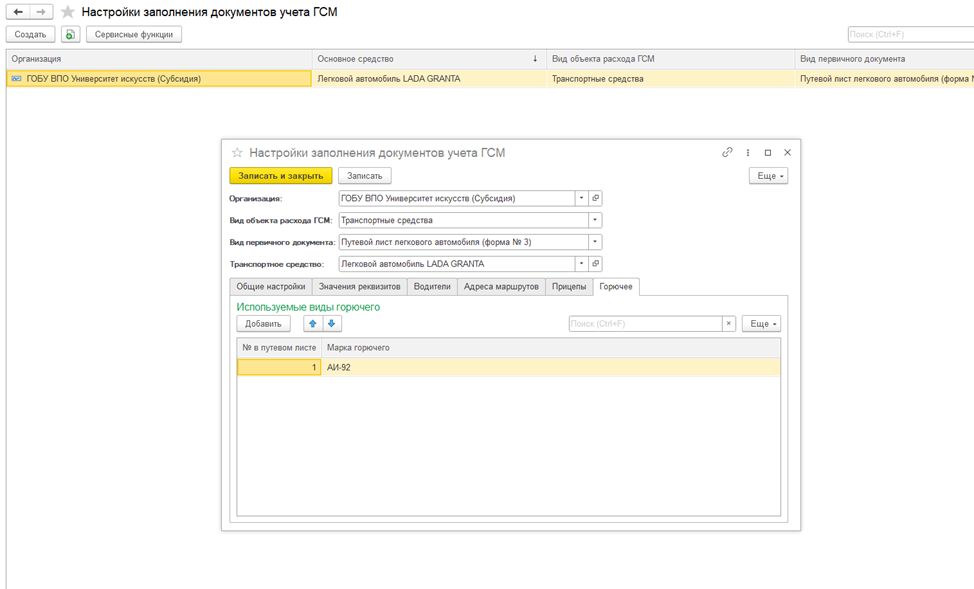Open the Водители tab
This screenshot has height=589, width=974.
tap(432, 286)
